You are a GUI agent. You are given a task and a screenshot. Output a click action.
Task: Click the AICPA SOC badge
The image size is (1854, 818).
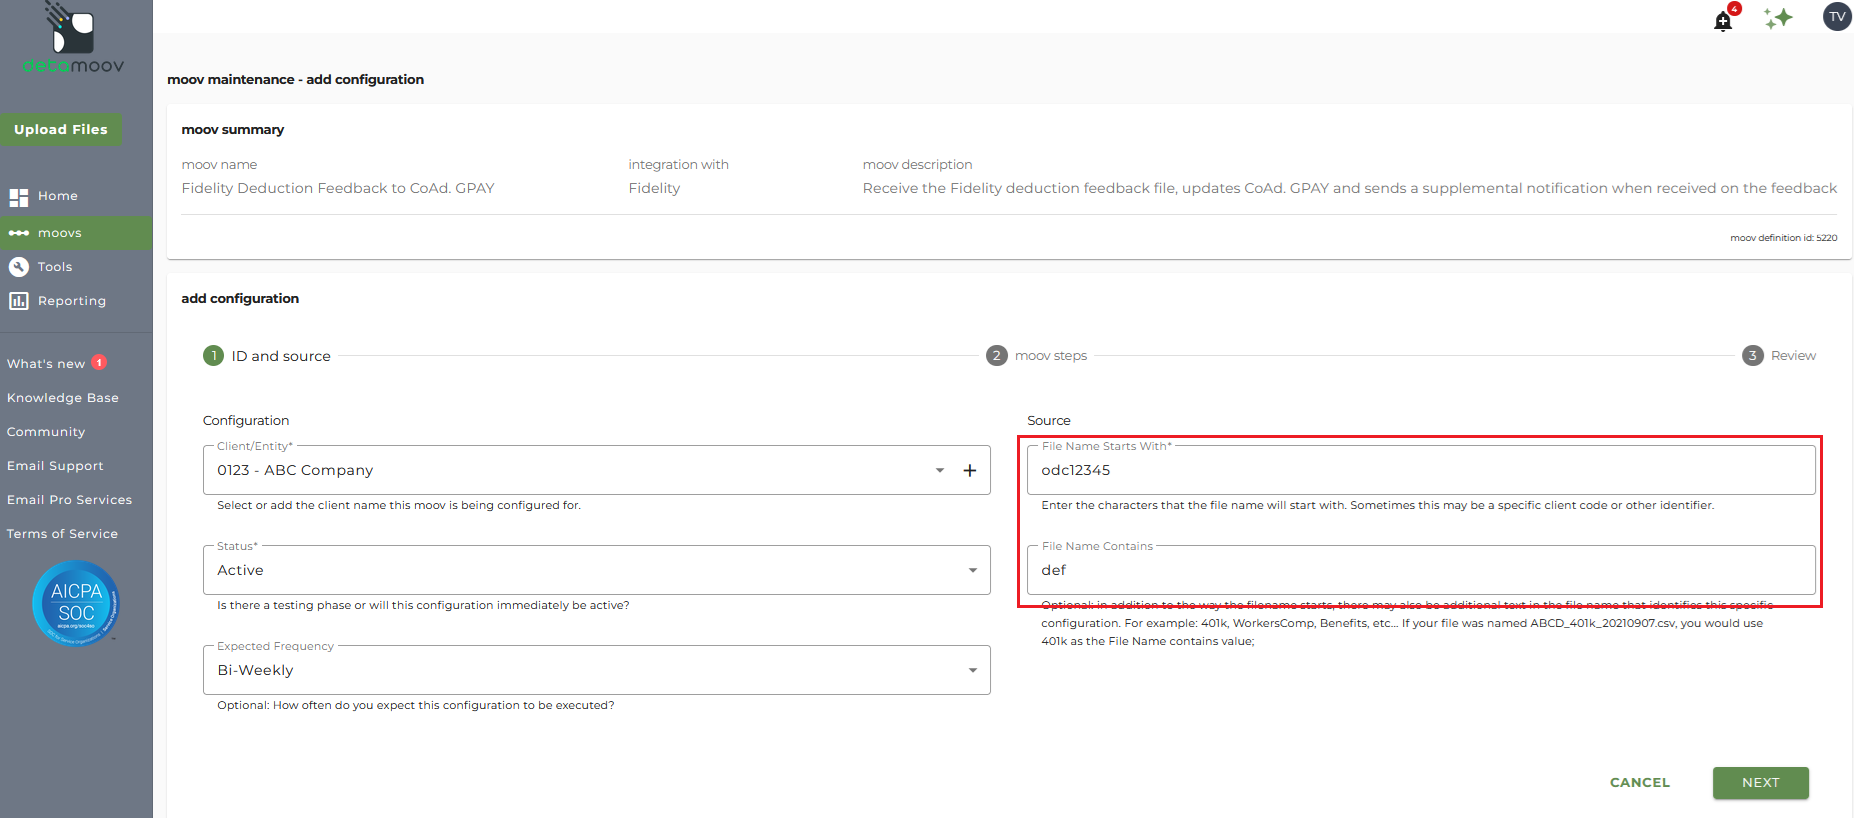click(76, 603)
